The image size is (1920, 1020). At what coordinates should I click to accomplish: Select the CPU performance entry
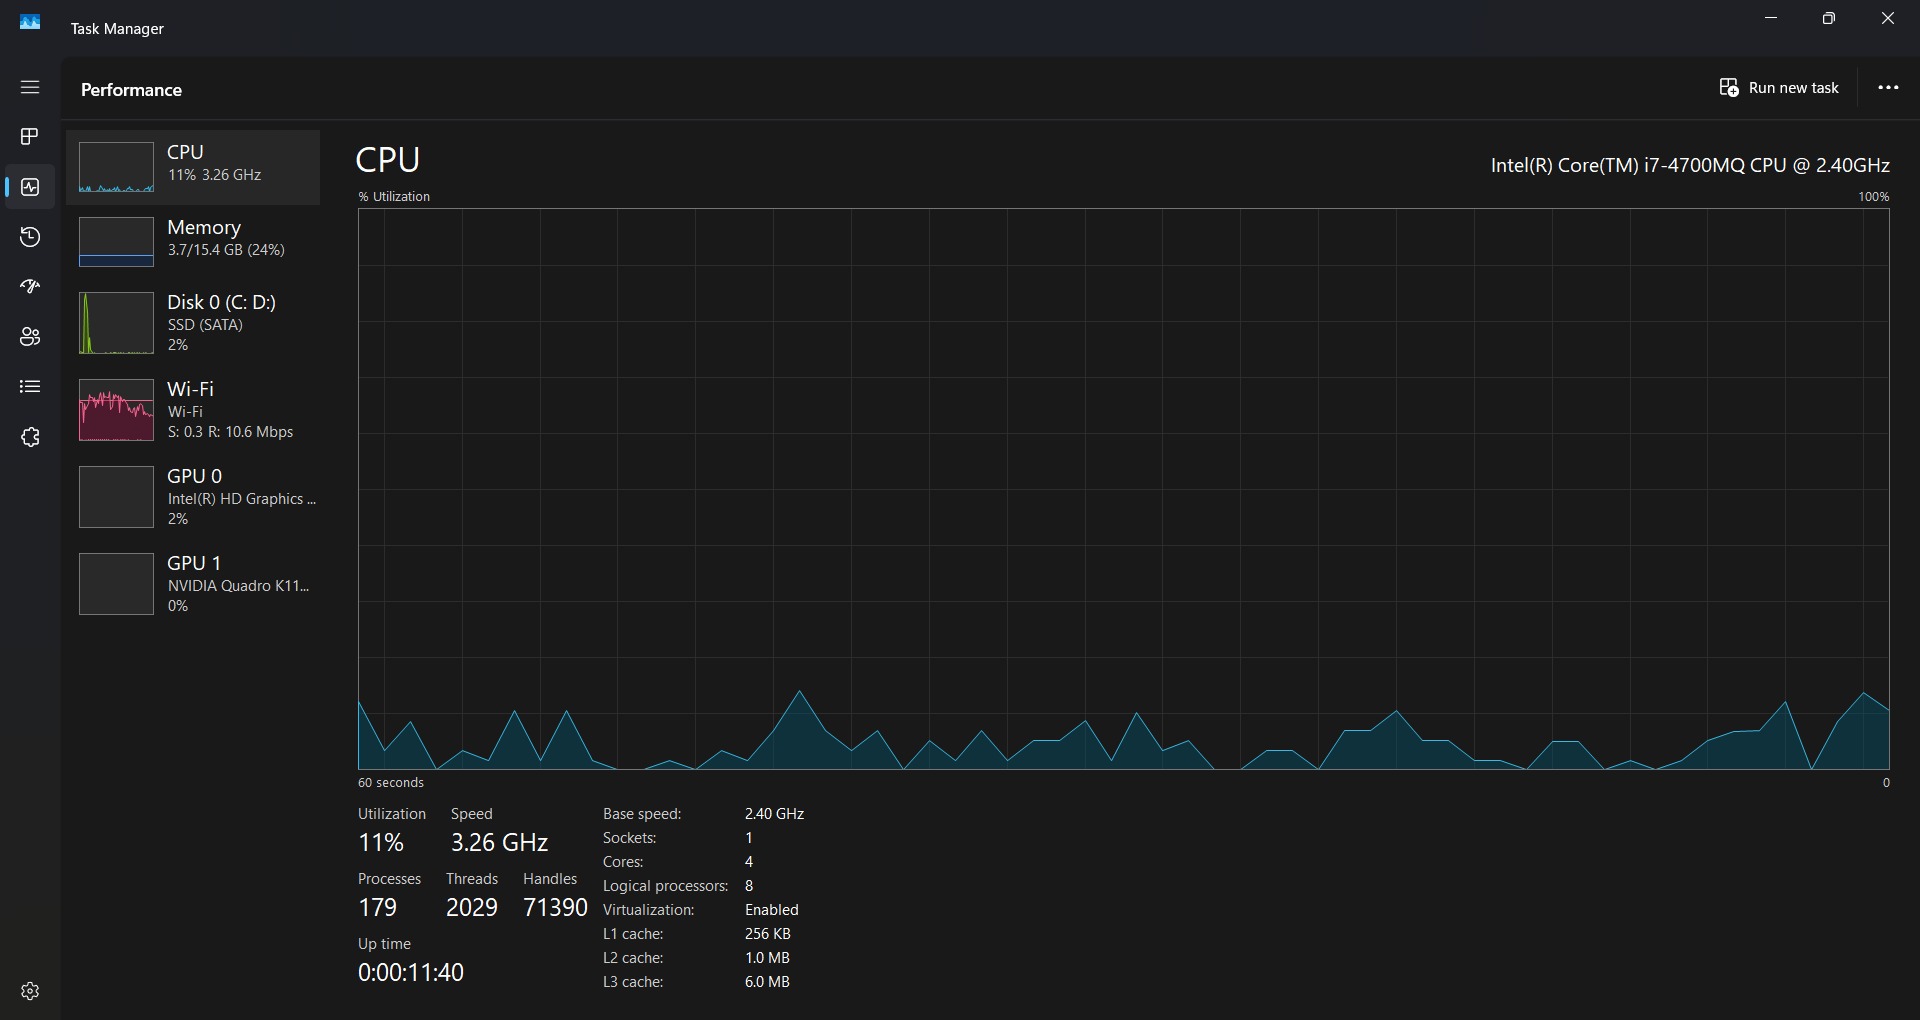point(193,167)
